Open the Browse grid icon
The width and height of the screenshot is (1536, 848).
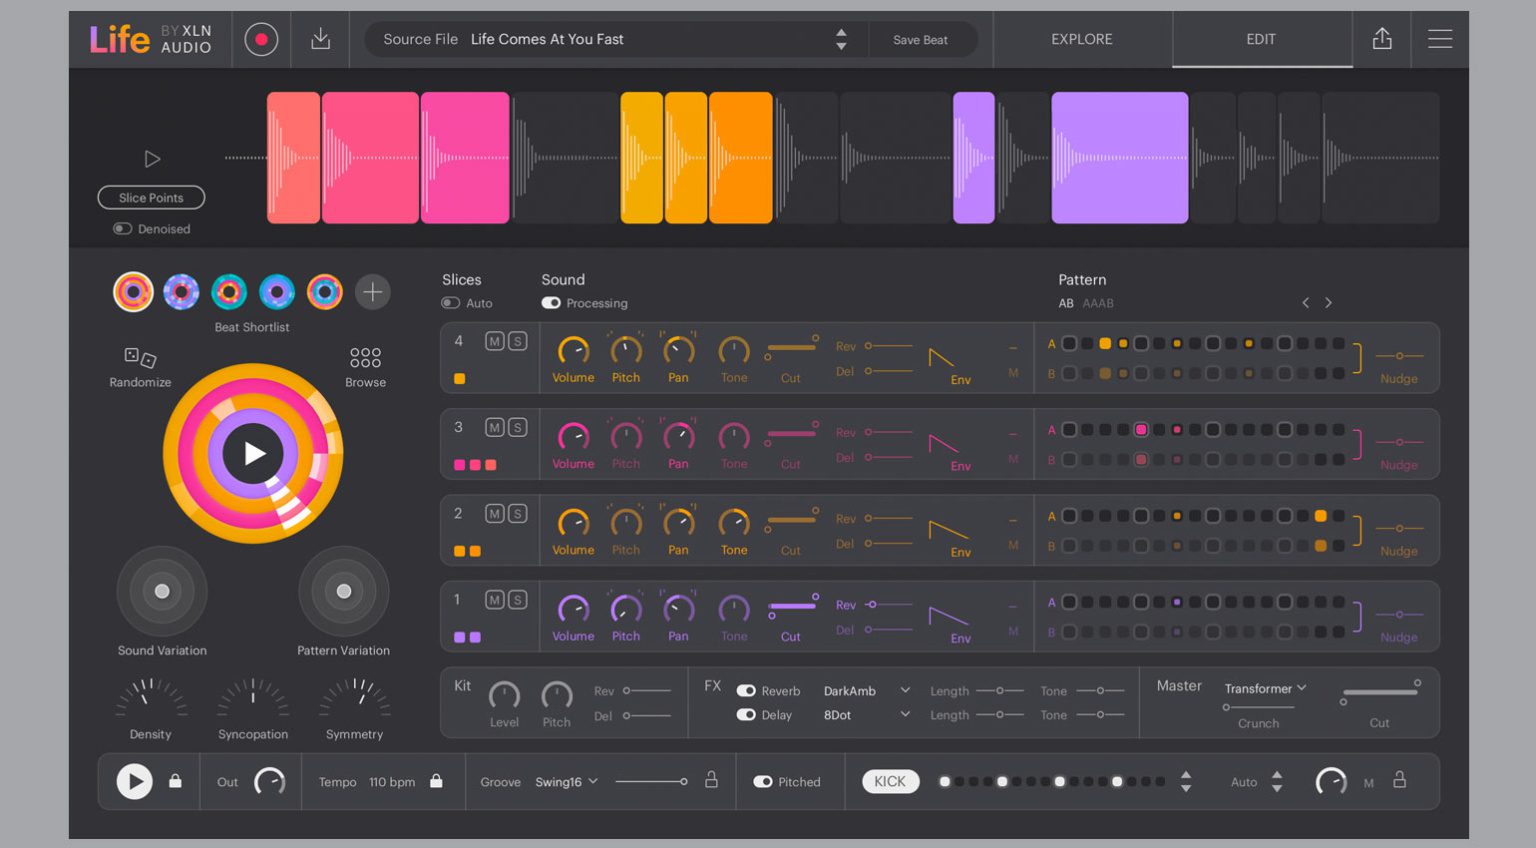(365, 356)
